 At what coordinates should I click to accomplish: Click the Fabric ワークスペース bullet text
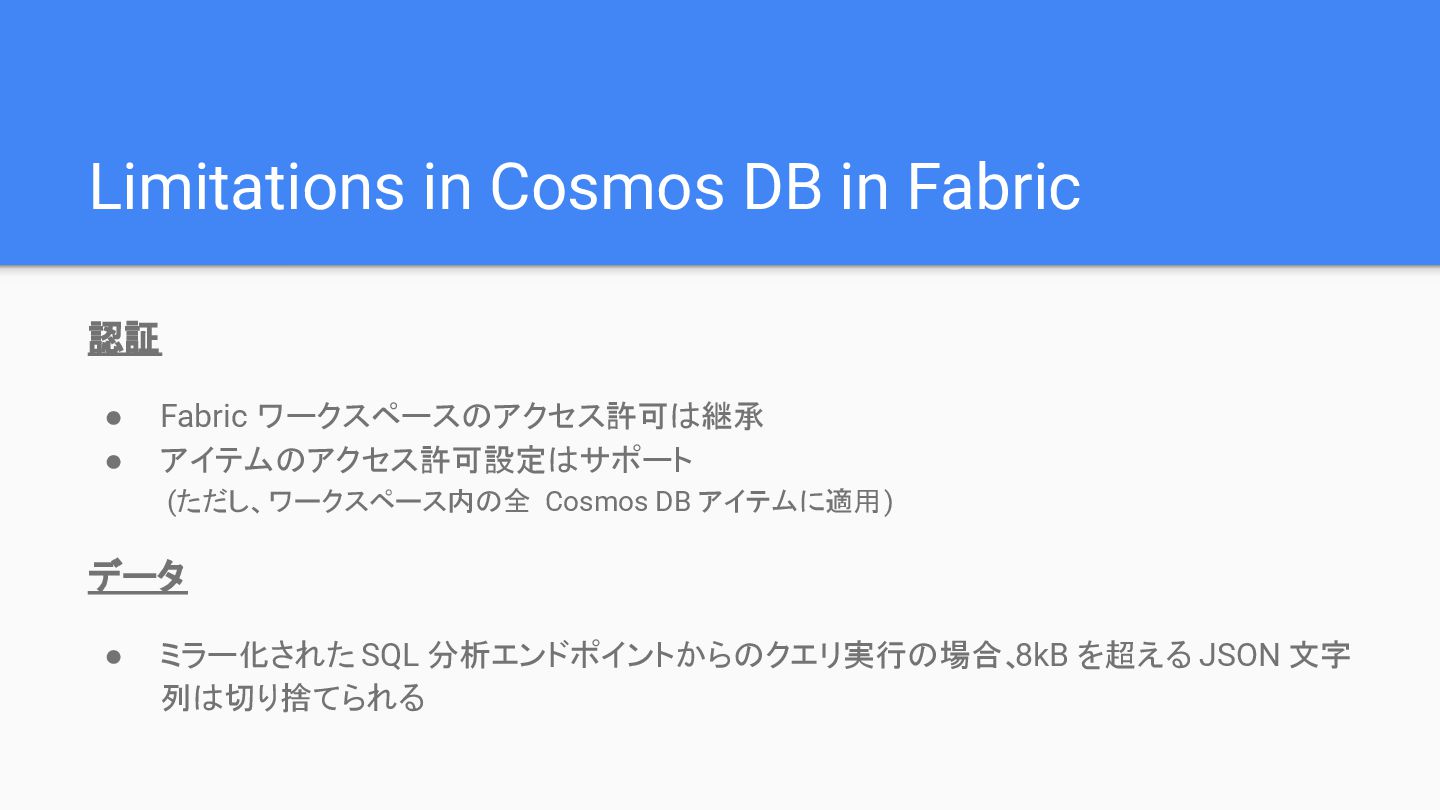coord(462,415)
